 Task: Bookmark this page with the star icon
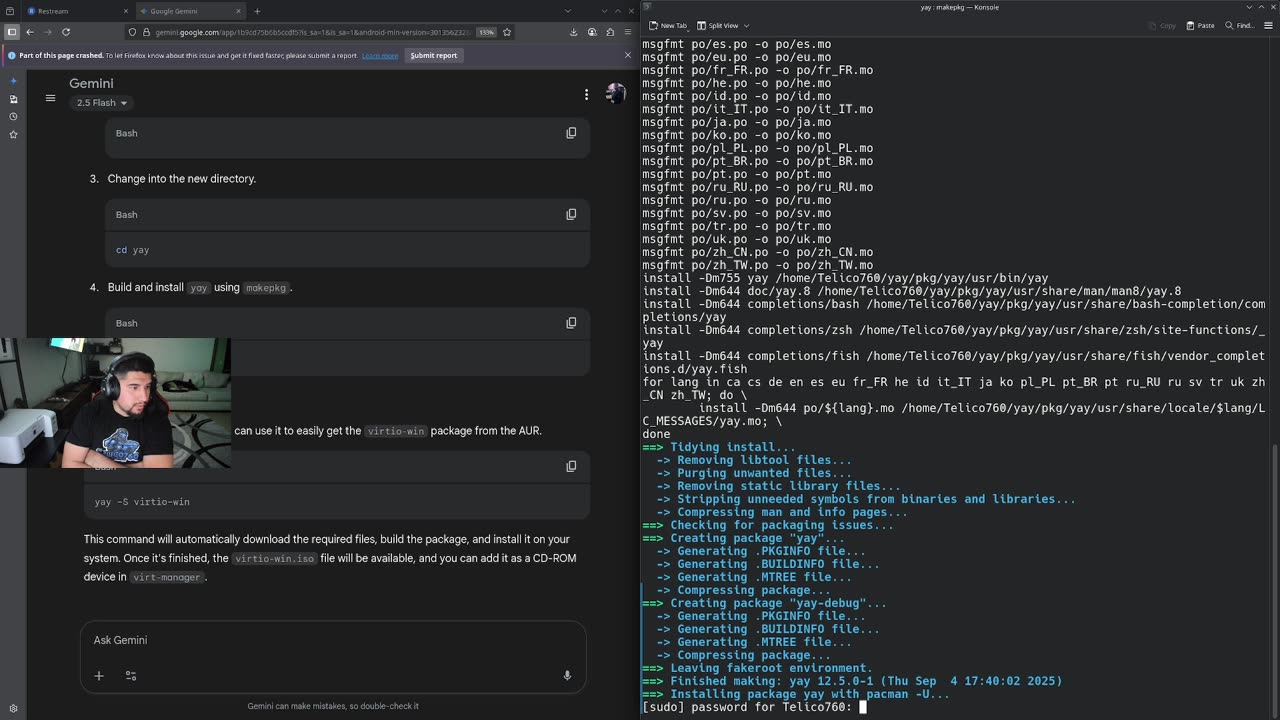507,32
